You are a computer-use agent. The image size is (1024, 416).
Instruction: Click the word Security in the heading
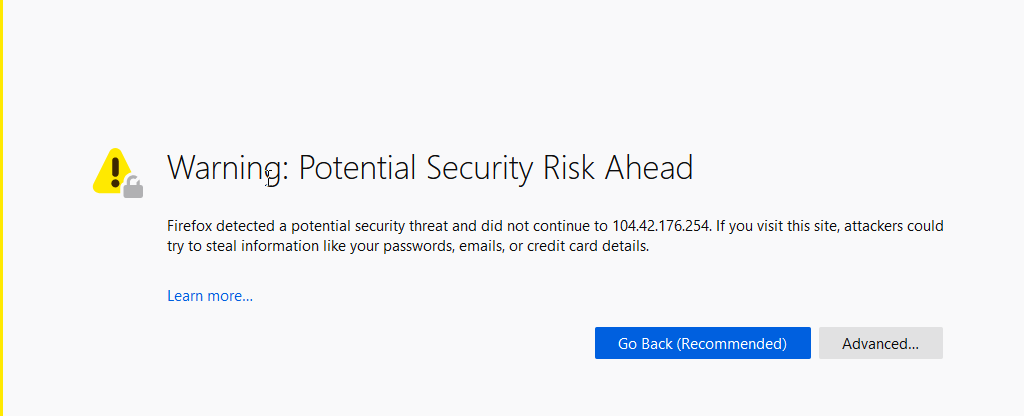click(x=480, y=169)
